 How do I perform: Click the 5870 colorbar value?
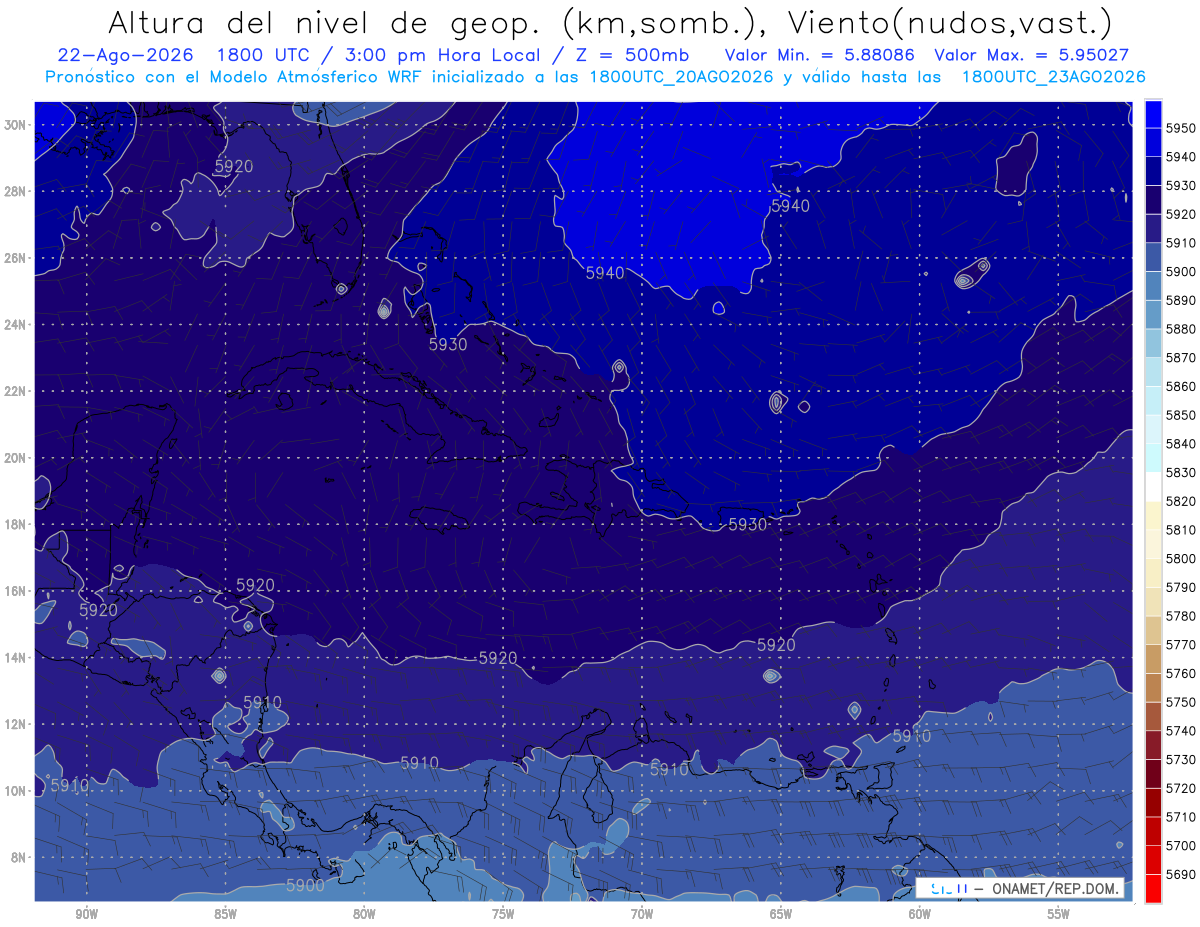[1181, 358]
